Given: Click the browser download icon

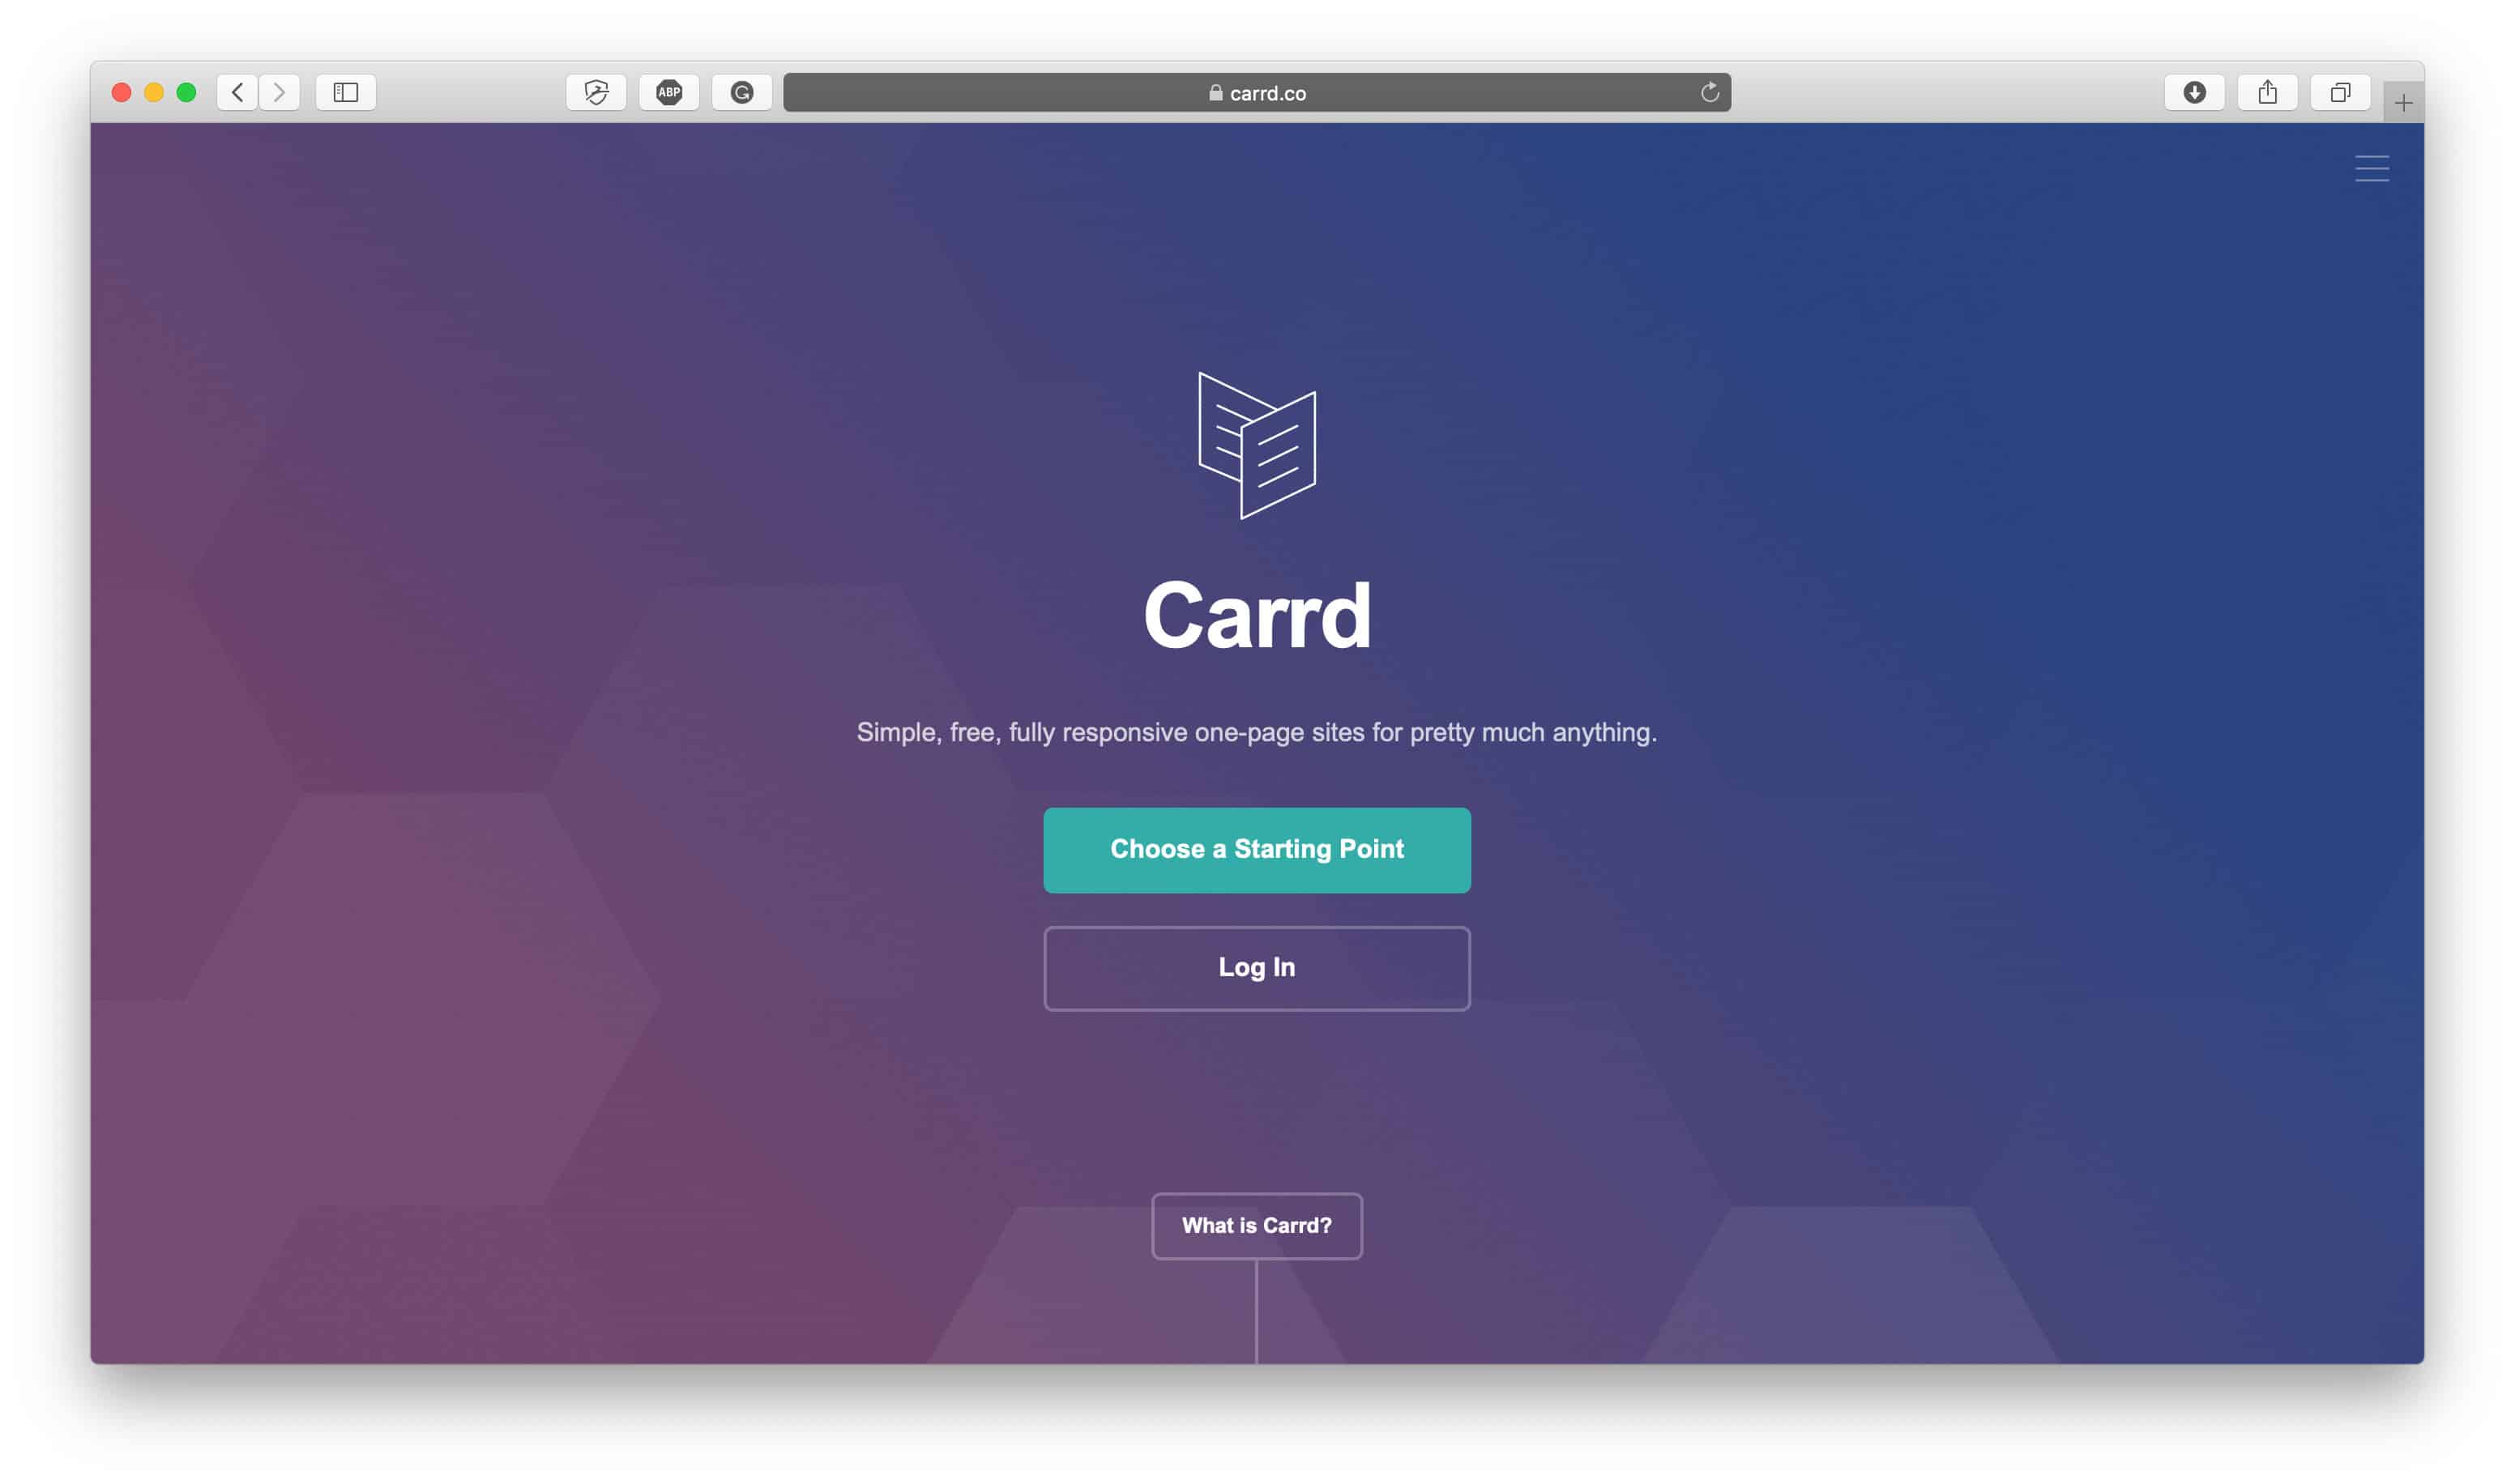Looking at the screenshot, I should 2193,92.
